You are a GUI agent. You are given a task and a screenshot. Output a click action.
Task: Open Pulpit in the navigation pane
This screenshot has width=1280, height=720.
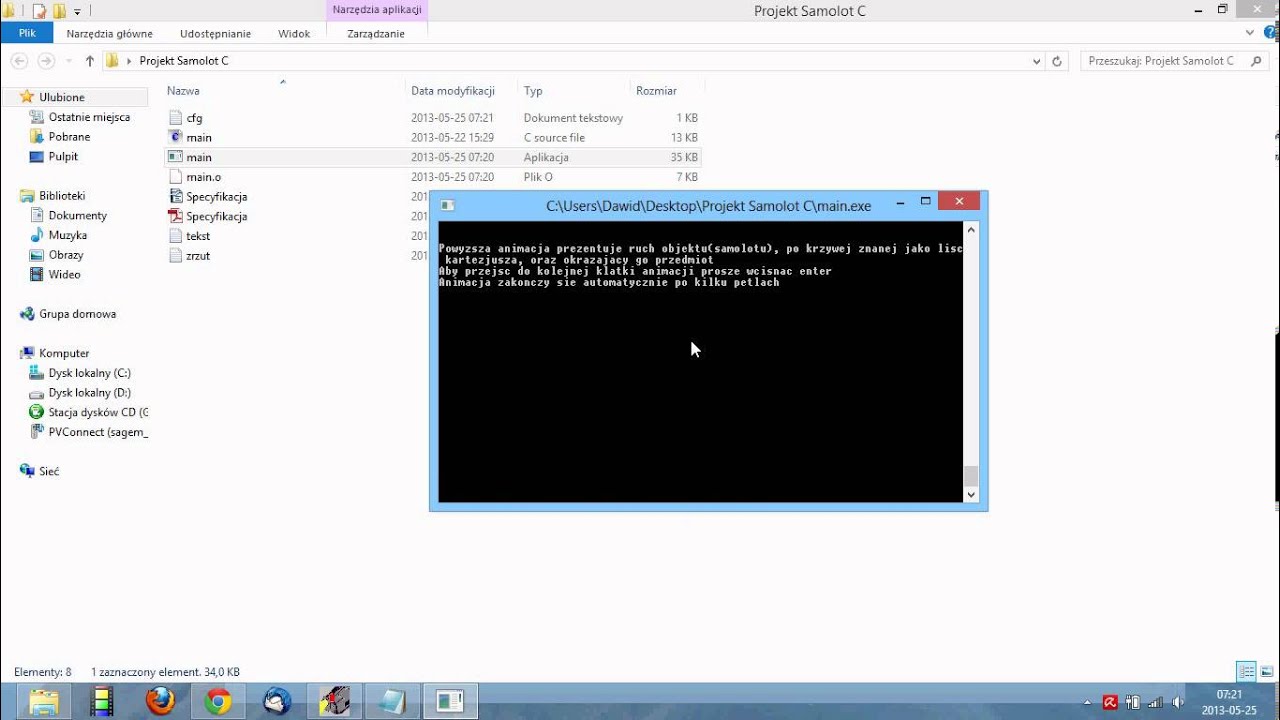pos(63,156)
